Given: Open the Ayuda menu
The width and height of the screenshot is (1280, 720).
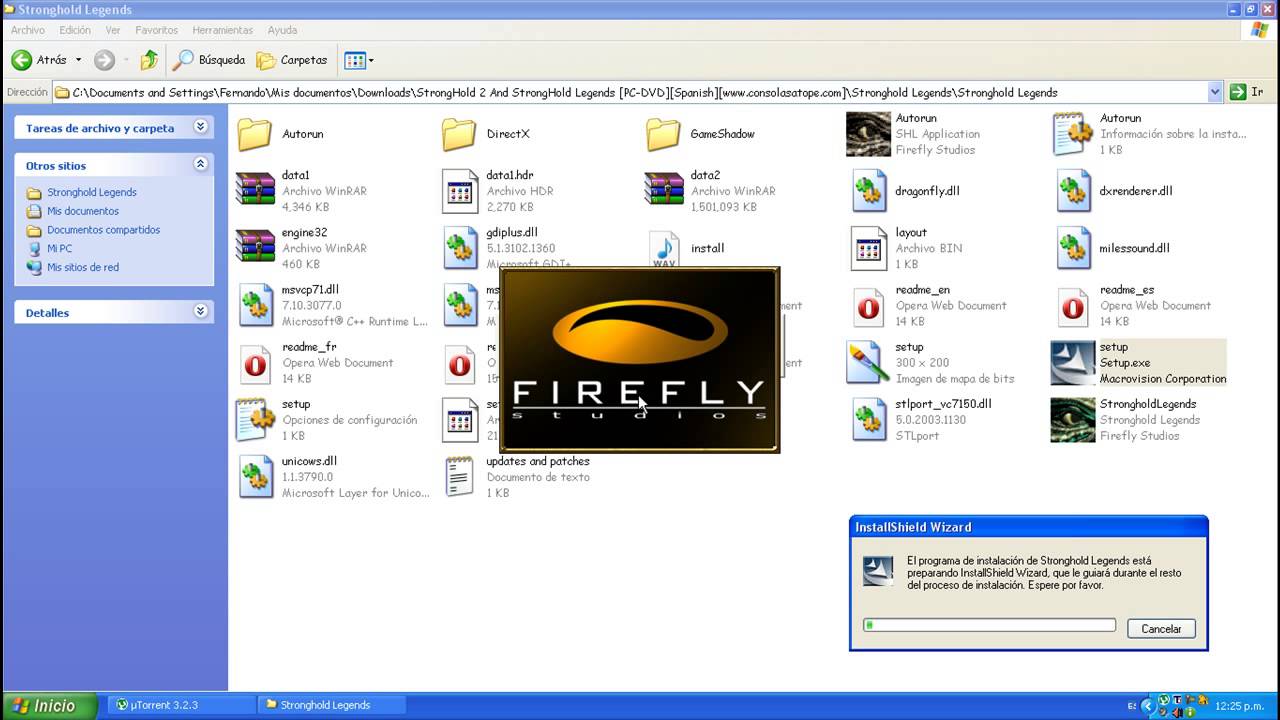Looking at the screenshot, I should (x=282, y=30).
